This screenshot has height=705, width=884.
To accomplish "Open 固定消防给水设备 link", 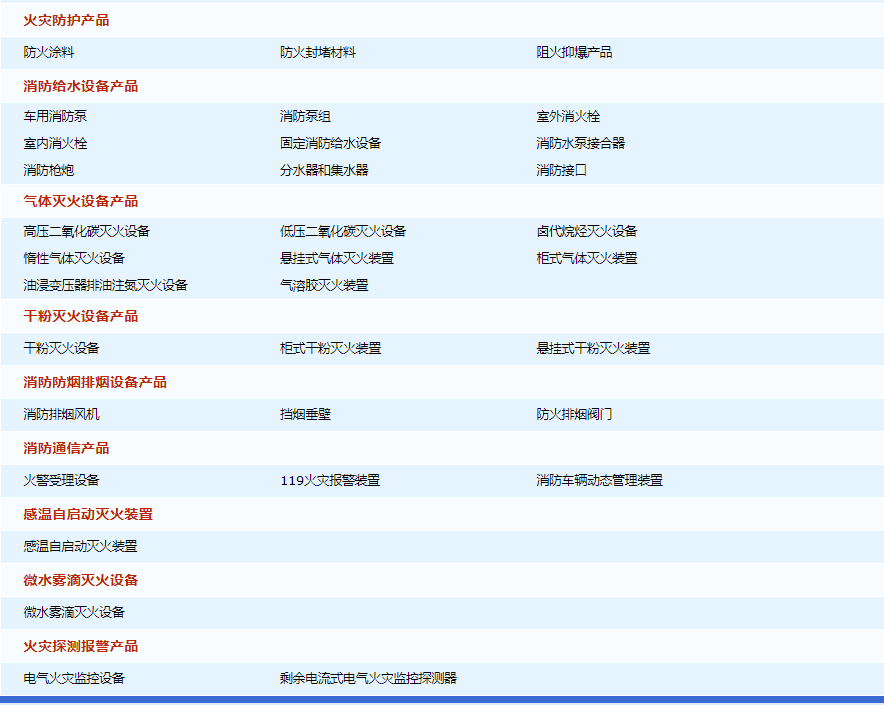I will click(330, 143).
